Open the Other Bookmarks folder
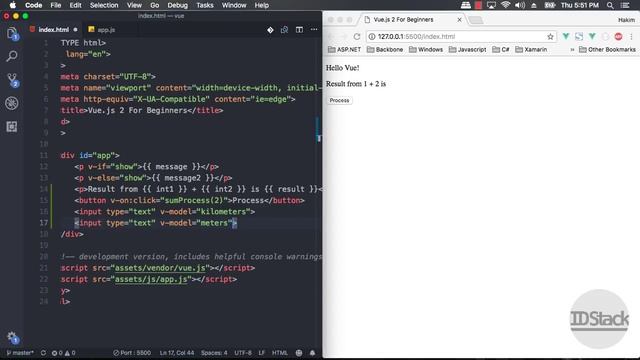The width and height of the screenshot is (640, 360). [x=607, y=49]
